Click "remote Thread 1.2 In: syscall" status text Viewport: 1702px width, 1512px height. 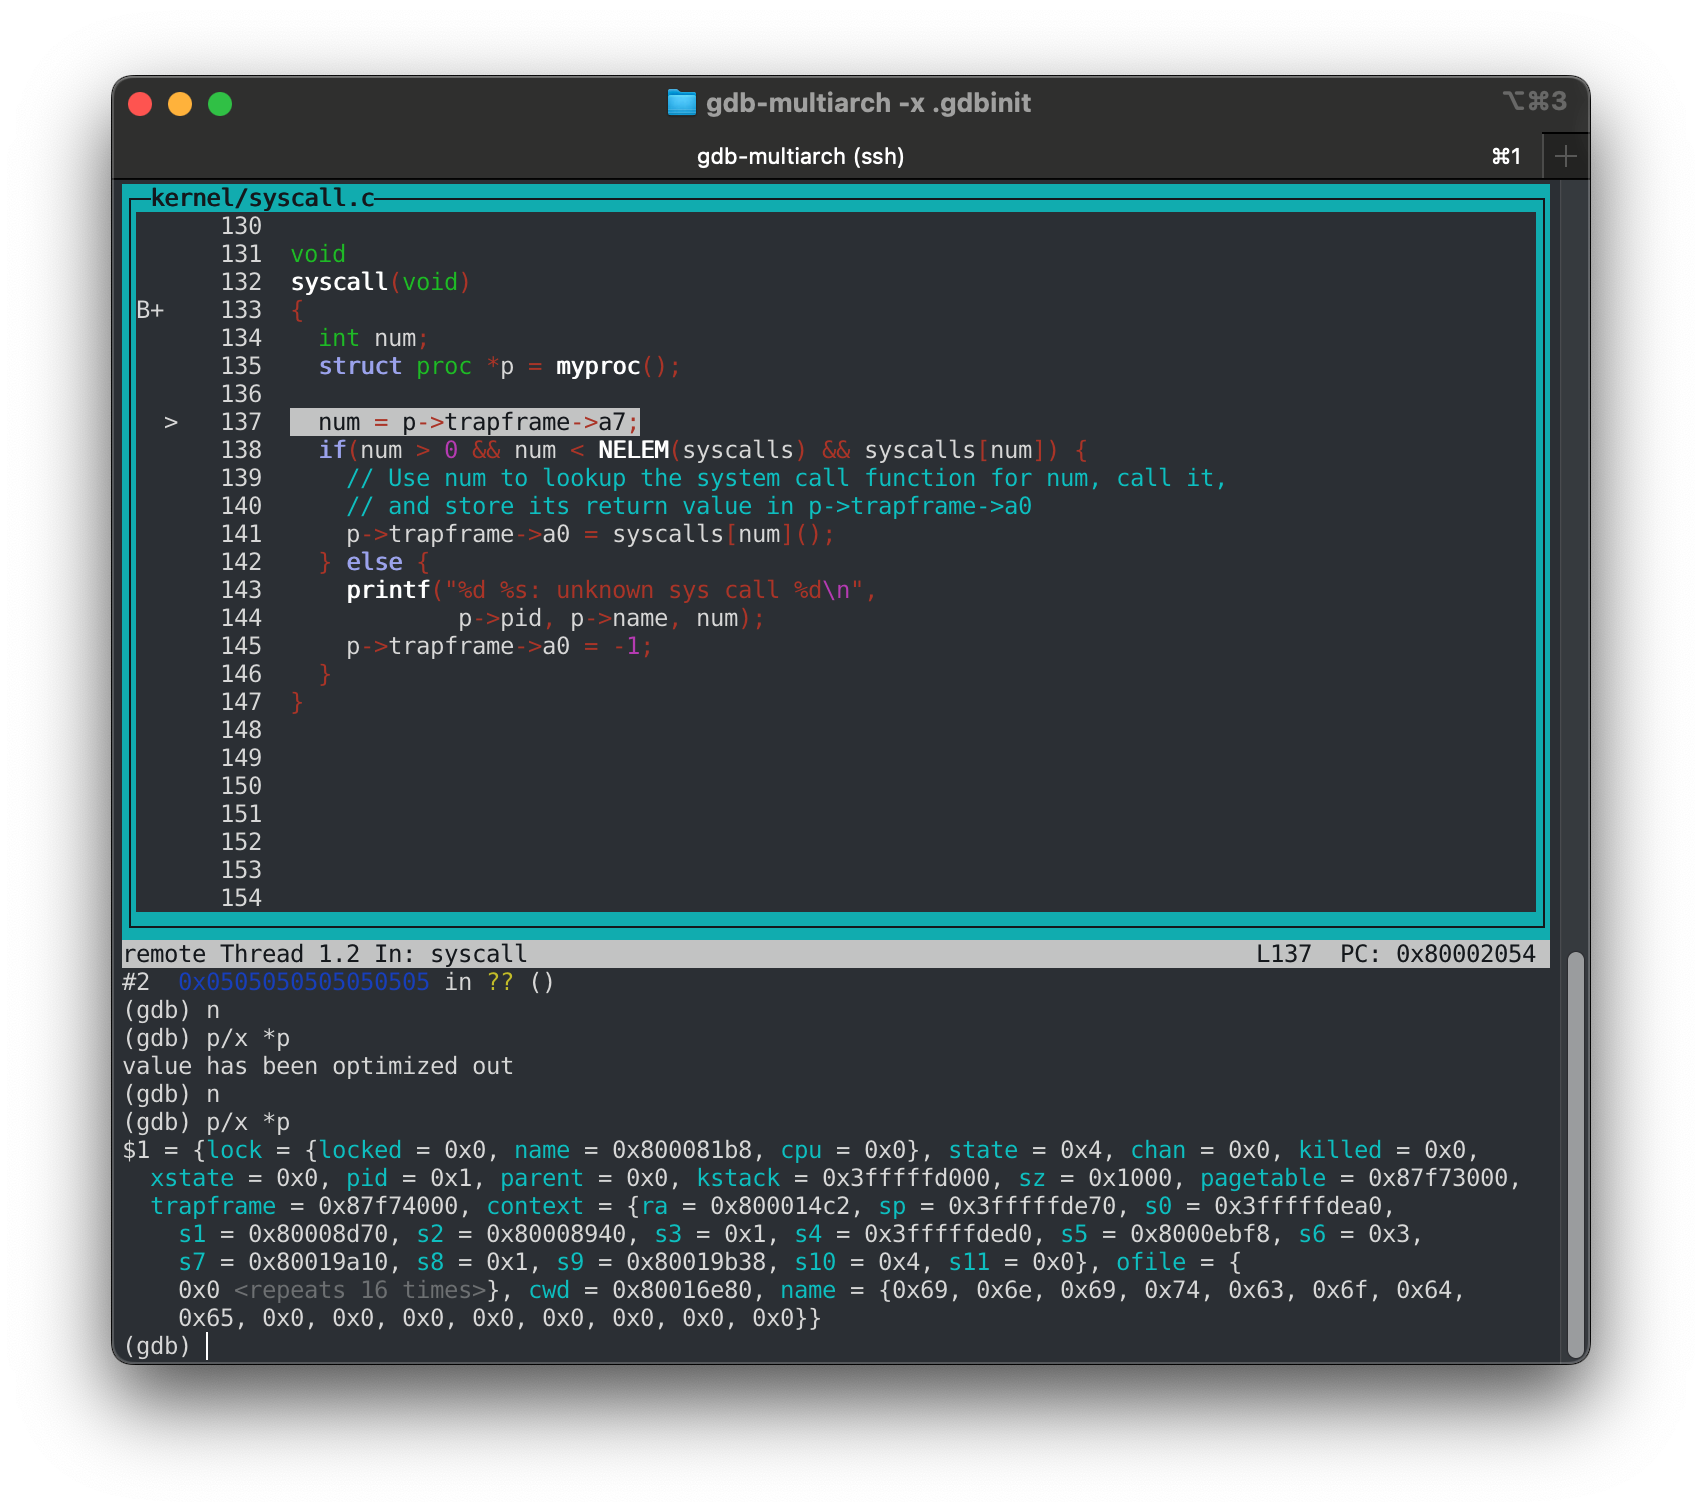(325, 953)
